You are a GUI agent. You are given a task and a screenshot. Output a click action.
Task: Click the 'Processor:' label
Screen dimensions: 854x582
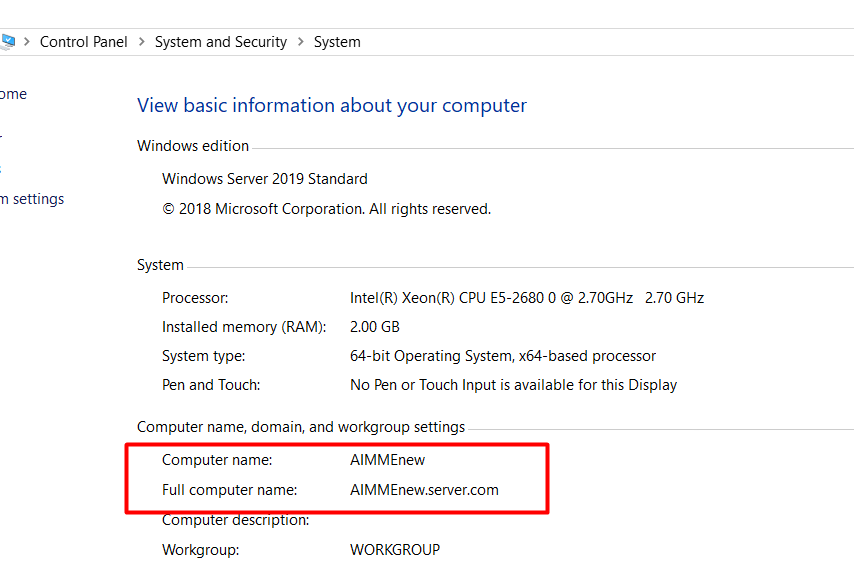(195, 298)
